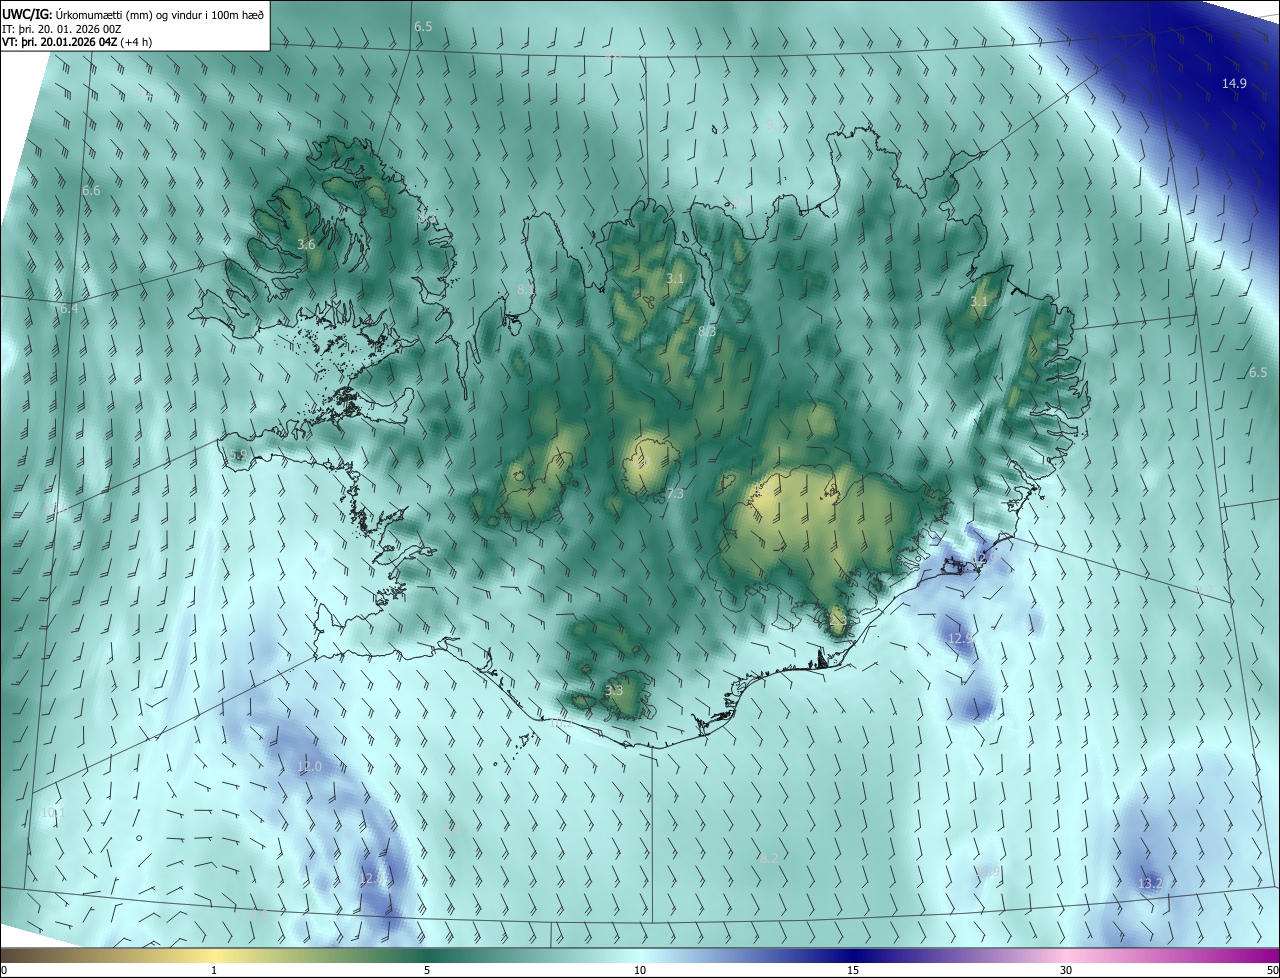
Task: Click the colorbar tick label 15
Action: coord(853,970)
